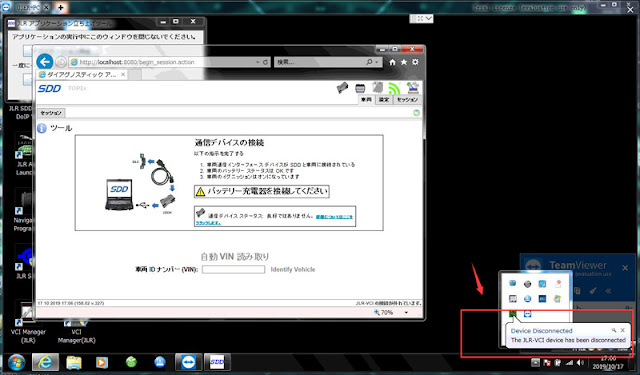640x375 pixels.
Task: Add a new TeamViewer session tab
Action: (x=60, y=7)
